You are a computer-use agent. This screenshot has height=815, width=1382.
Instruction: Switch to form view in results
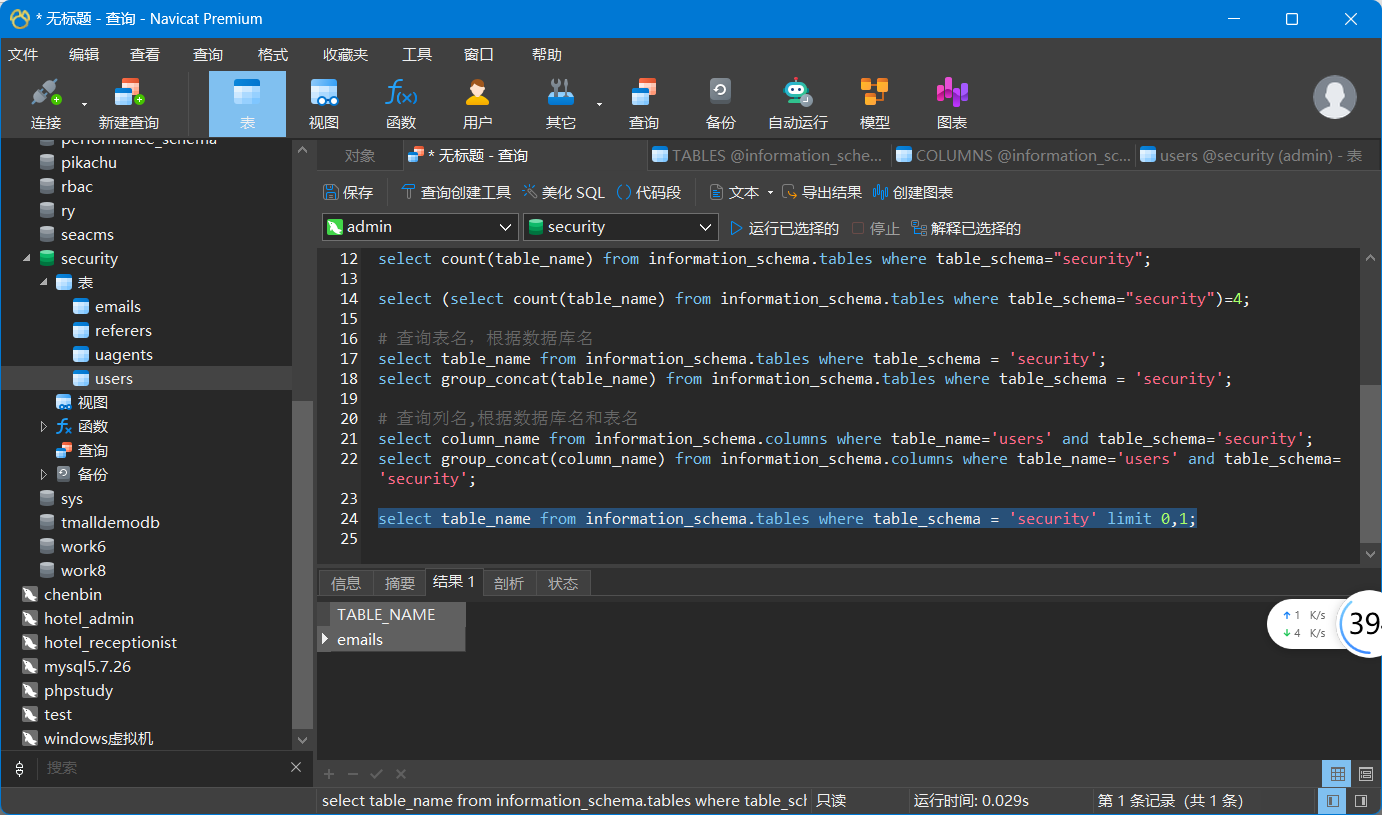tap(1366, 773)
